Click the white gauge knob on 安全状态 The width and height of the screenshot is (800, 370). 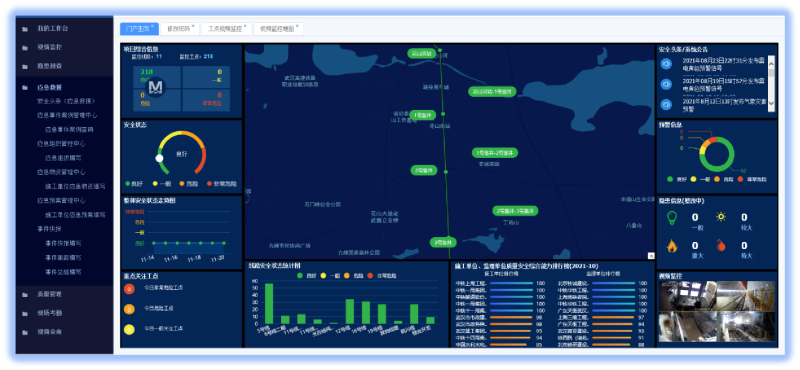(159, 159)
